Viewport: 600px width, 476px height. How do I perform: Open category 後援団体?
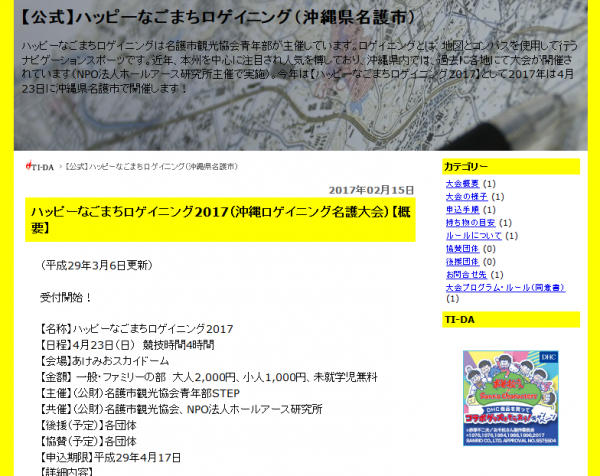tap(462, 262)
